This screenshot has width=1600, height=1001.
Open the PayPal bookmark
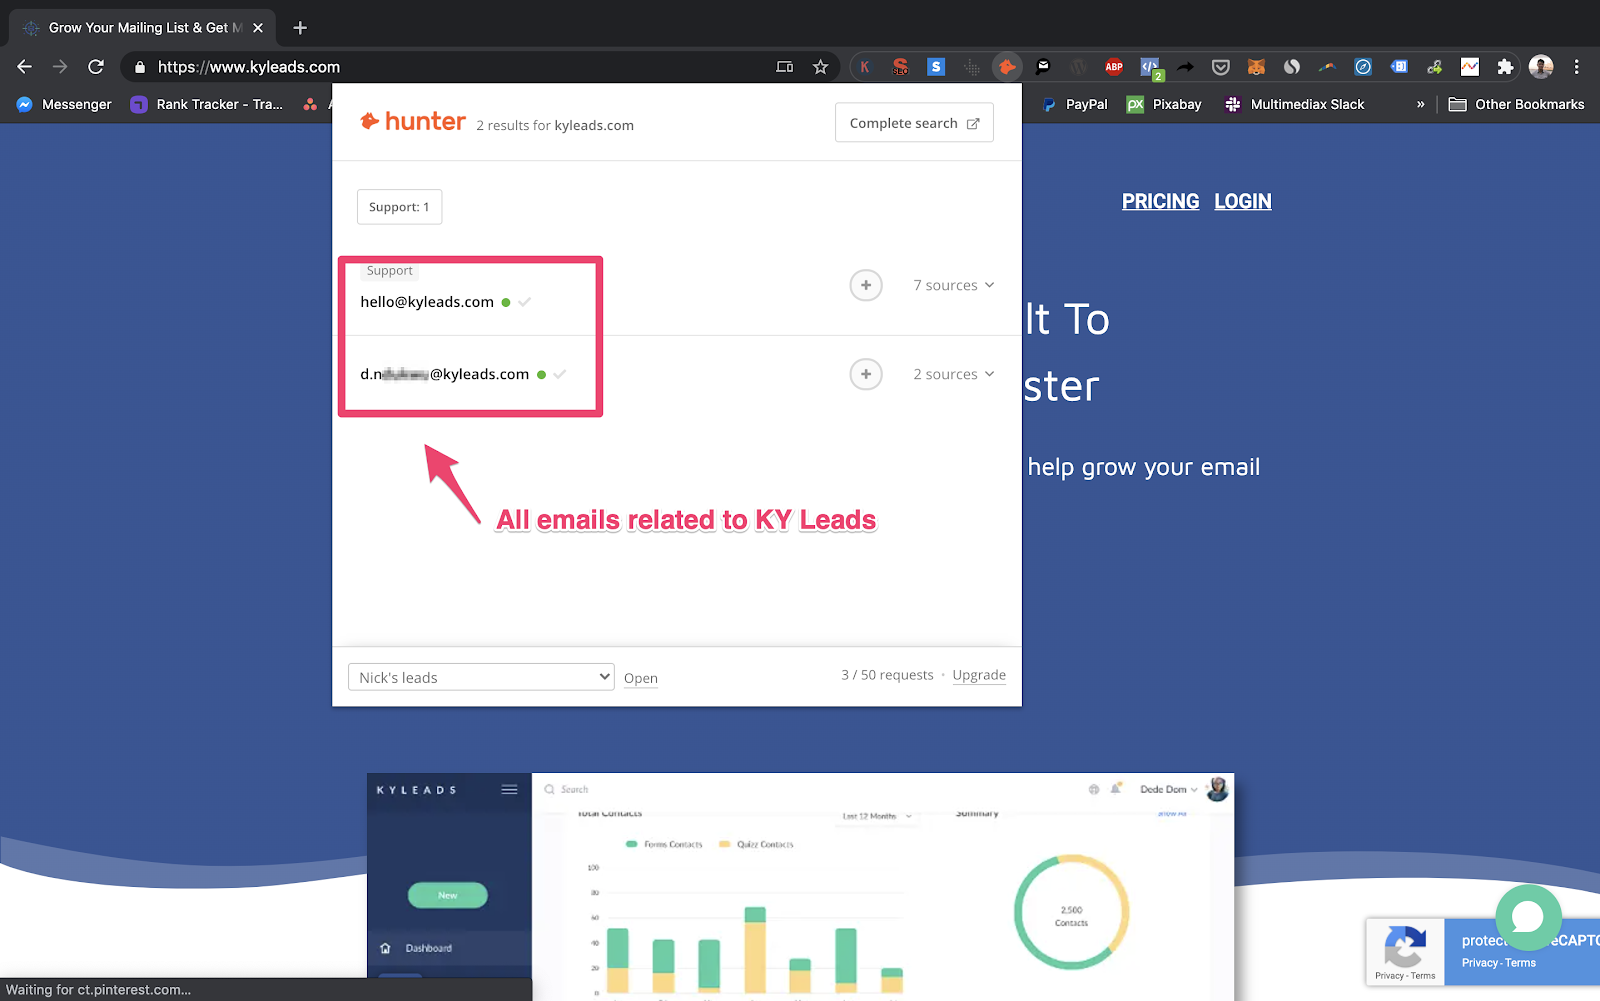[x=1075, y=104]
